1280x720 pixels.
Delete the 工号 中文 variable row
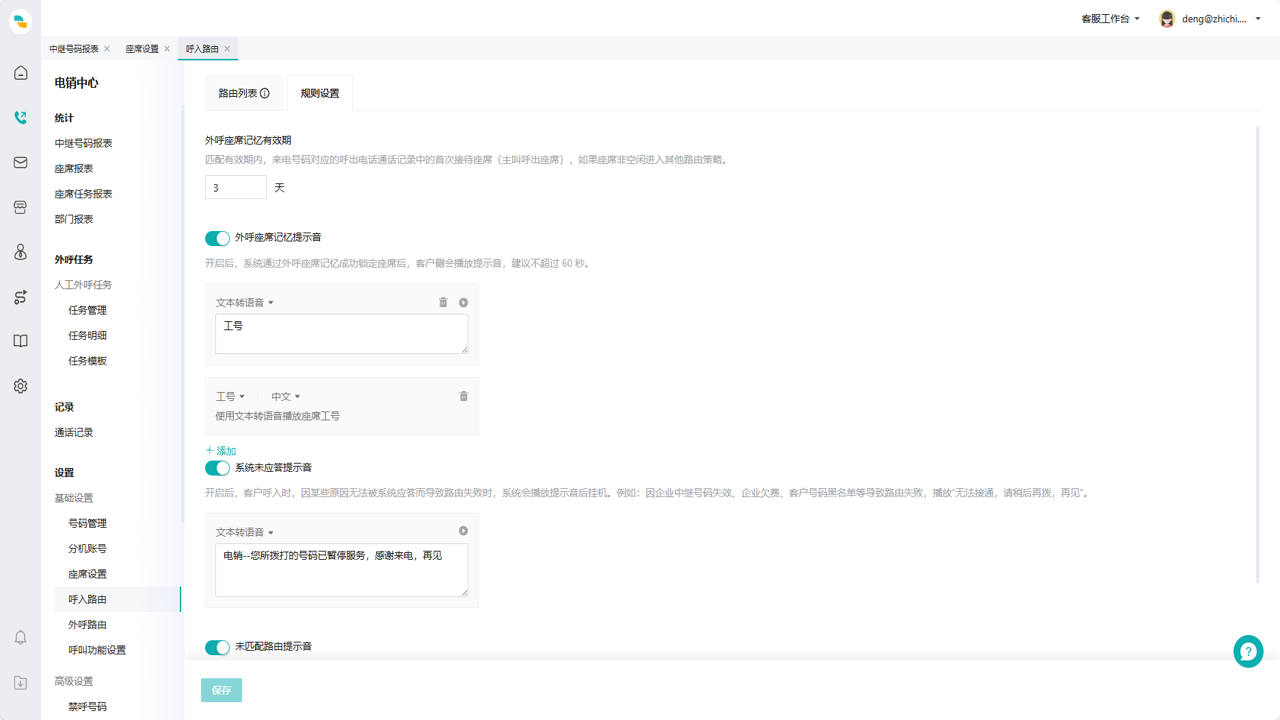(463, 396)
